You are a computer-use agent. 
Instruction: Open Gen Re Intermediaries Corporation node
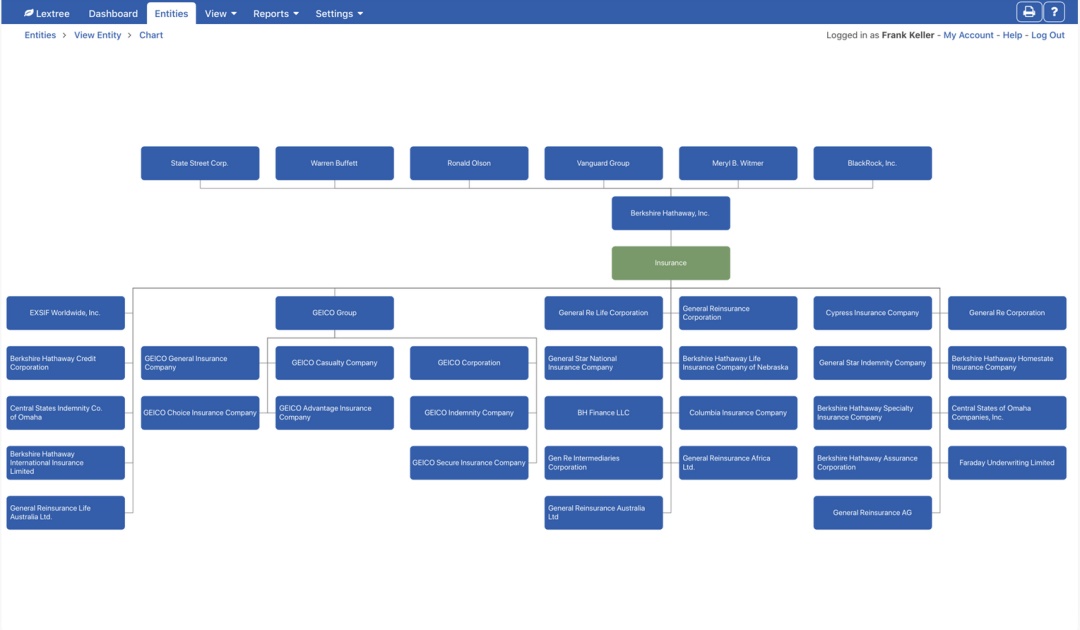pos(603,463)
